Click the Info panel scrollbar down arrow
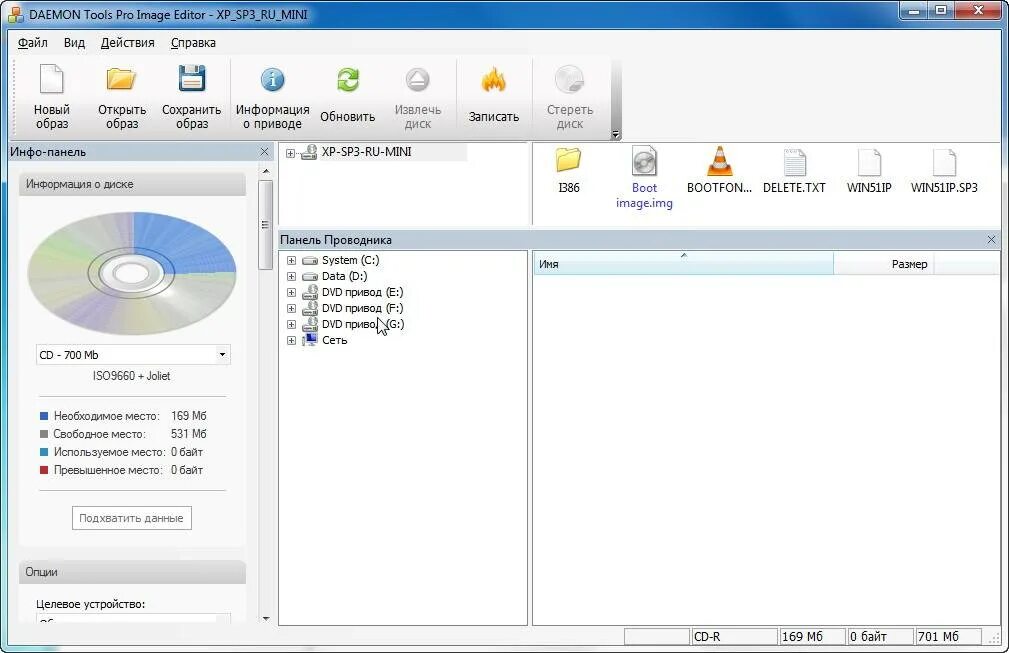The height and width of the screenshot is (653, 1009). tap(266, 618)
